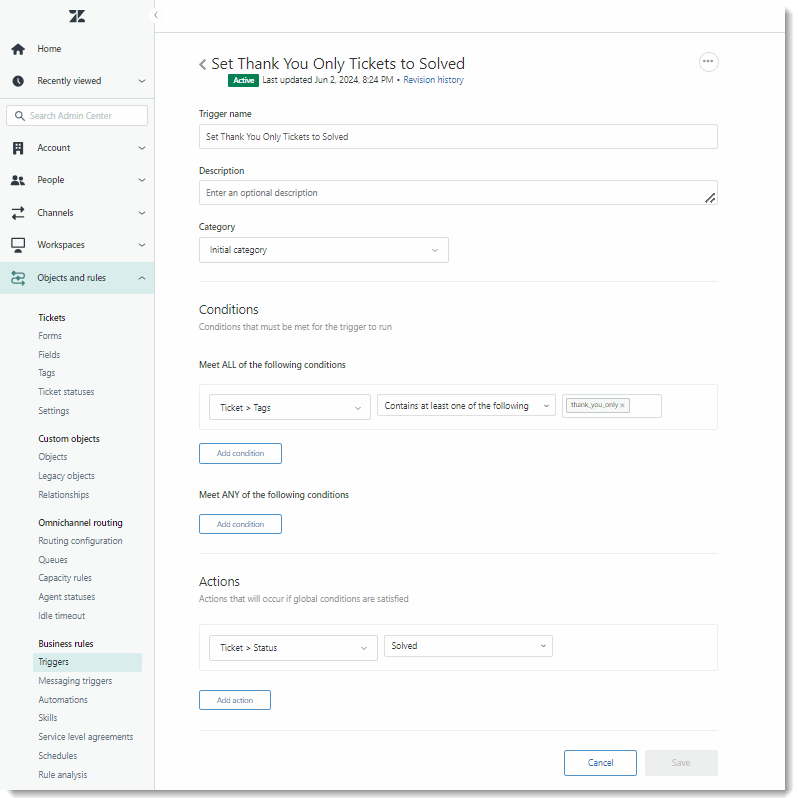Focus the Description text field
Viewport: 798px width, 798px height.
pos(458,193)
